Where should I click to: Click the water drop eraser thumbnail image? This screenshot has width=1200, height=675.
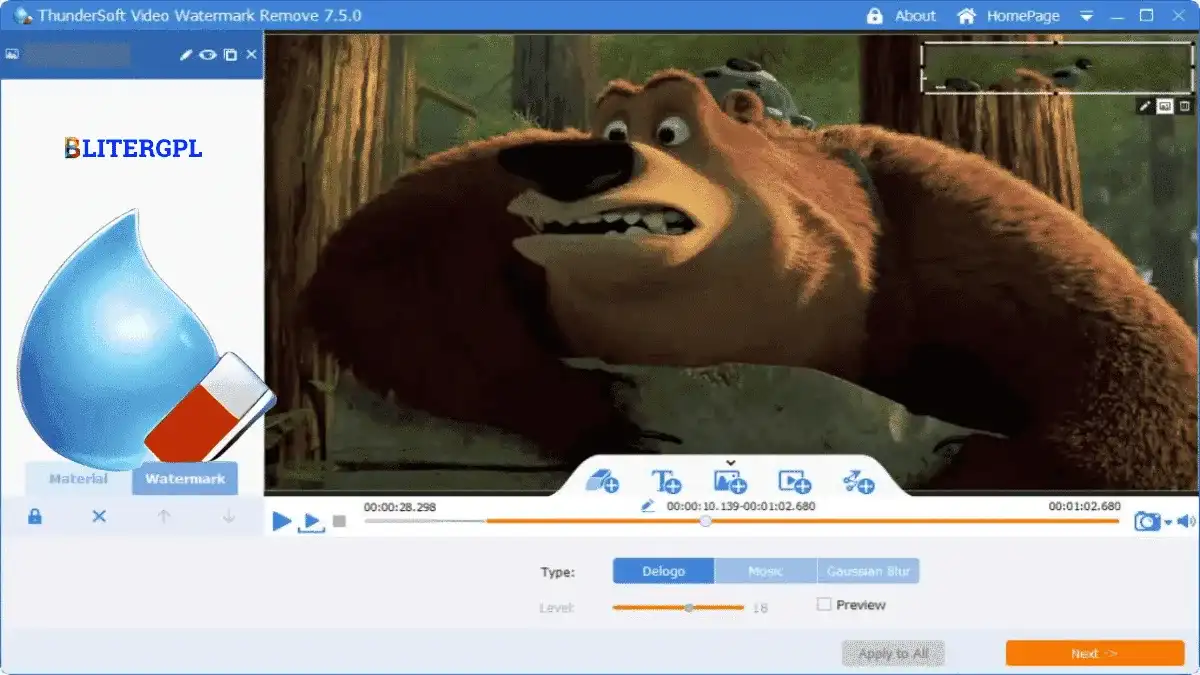(145, 338)
